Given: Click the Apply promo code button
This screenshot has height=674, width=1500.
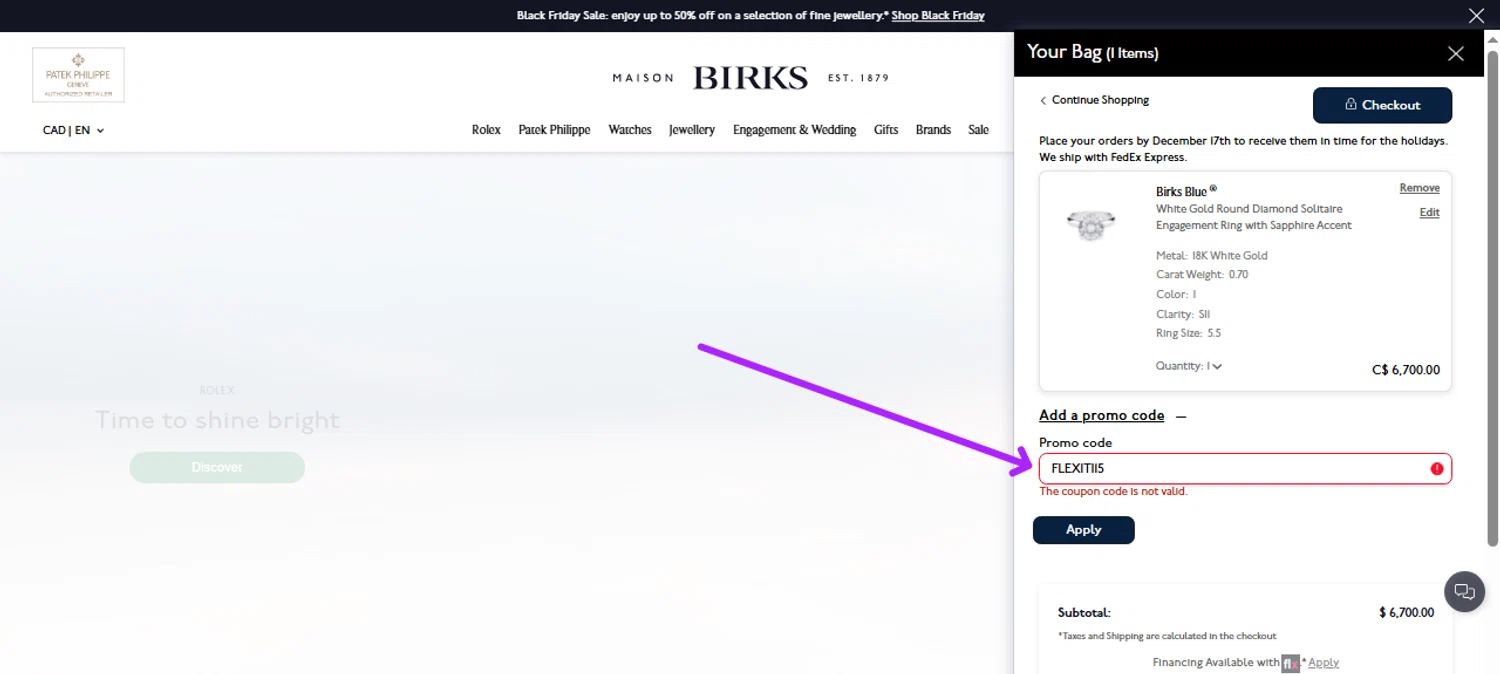Looking at the screenshot, I should 1083,530.
